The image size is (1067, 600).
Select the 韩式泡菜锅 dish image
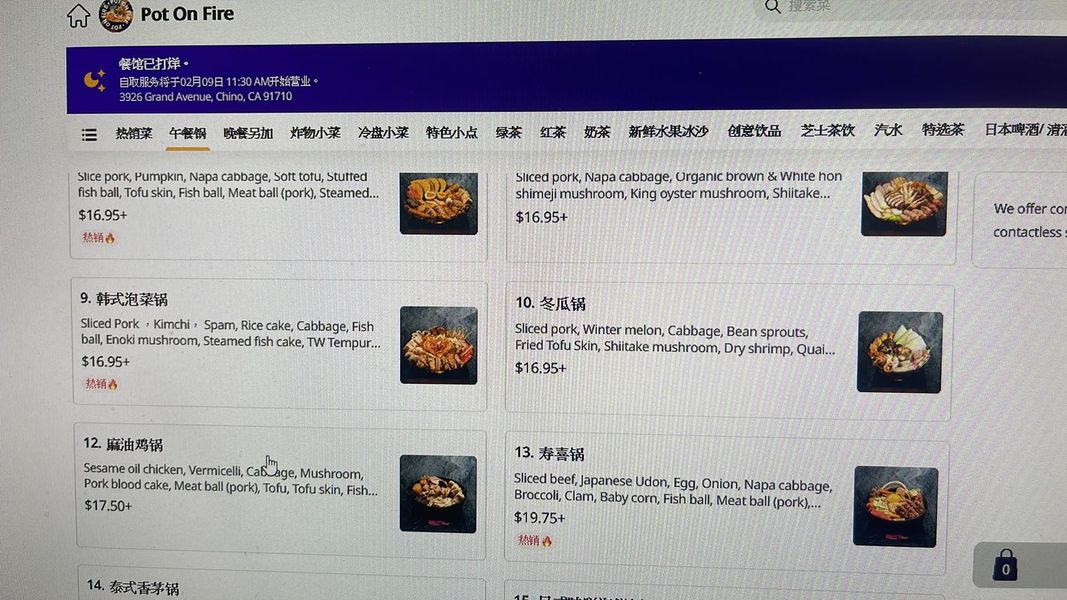coord(438,345)
